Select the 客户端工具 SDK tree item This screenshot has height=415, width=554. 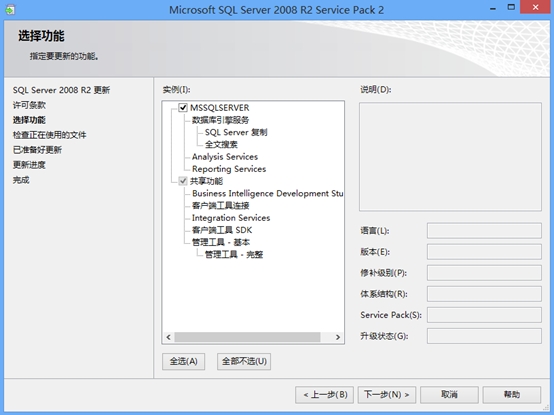click(222, 230)
